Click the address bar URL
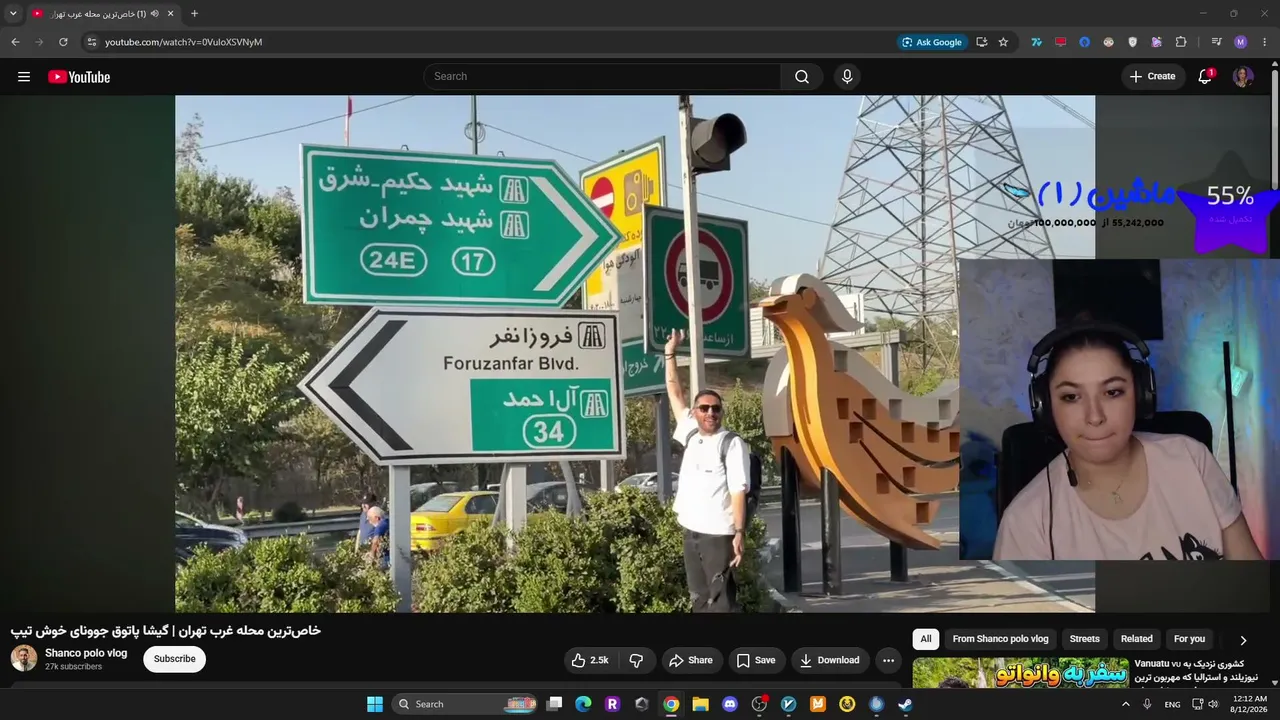Screen dimensions: 1280x720 (x=183, y=42)
